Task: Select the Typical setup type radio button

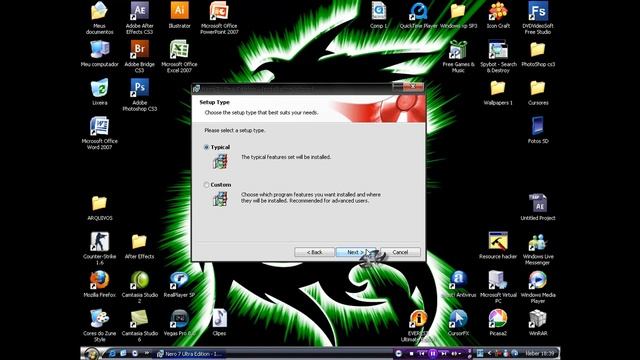Action: 207,147
